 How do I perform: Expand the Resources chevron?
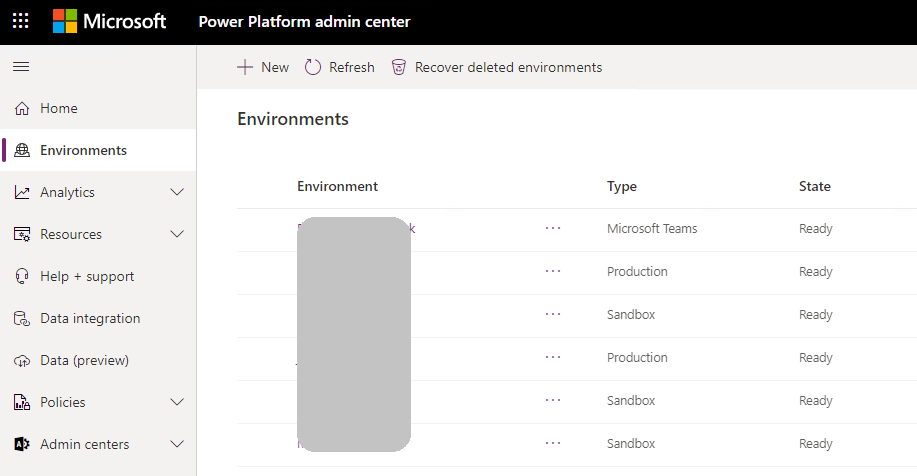(177, 234)
